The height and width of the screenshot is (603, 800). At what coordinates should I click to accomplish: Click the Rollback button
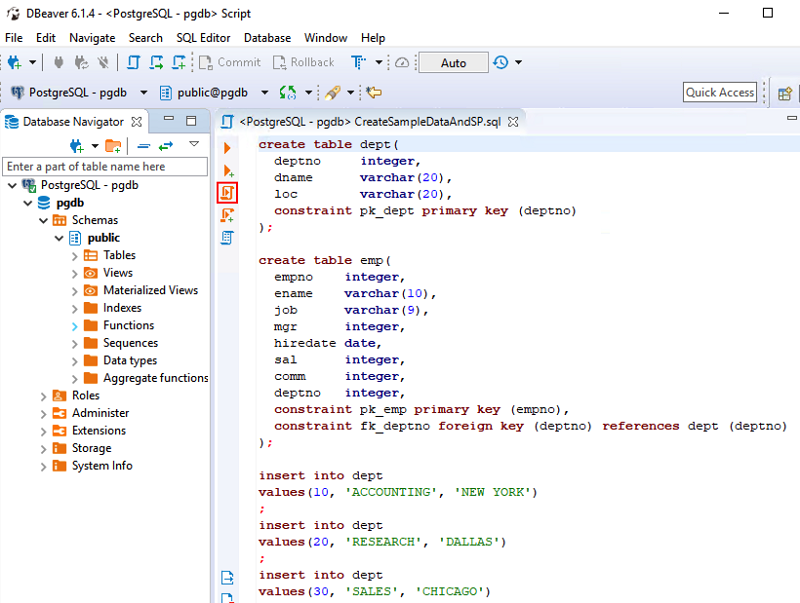tap(304, 62)
